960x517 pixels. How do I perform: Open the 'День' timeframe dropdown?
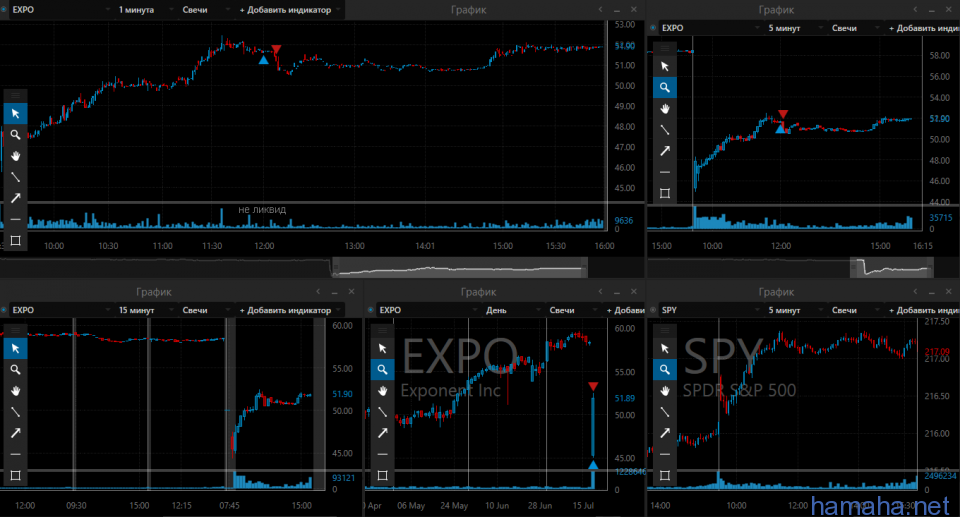pyautogui.click(x=512, y=310)
